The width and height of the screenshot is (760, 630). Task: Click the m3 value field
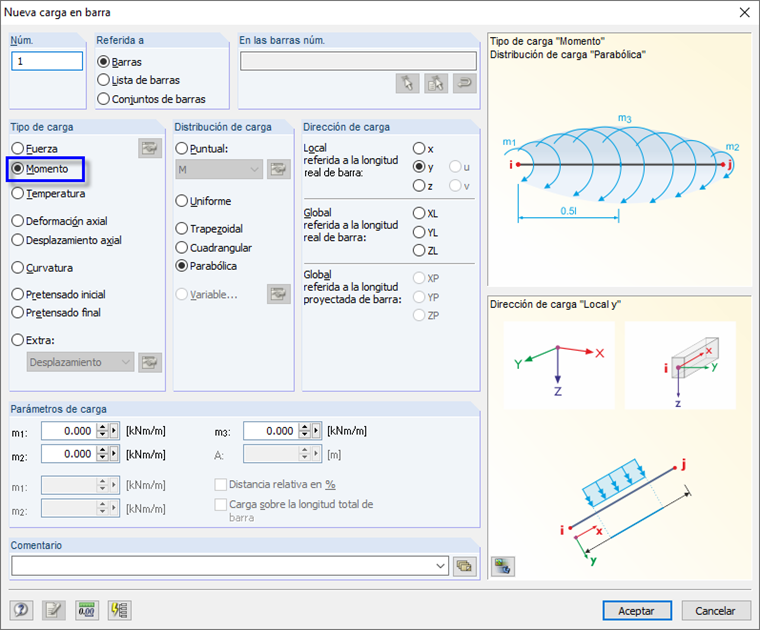[271, 430]
